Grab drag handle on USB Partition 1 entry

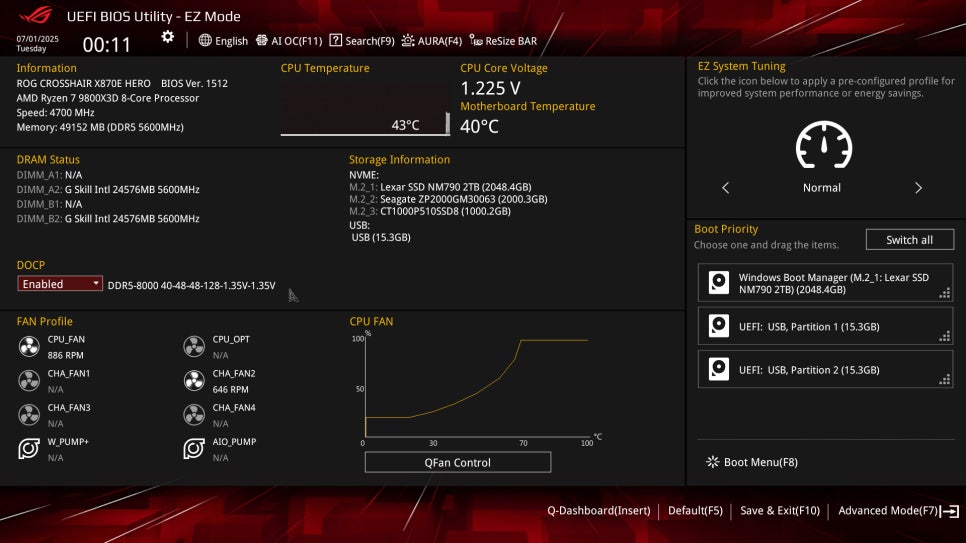click(944, 337)
